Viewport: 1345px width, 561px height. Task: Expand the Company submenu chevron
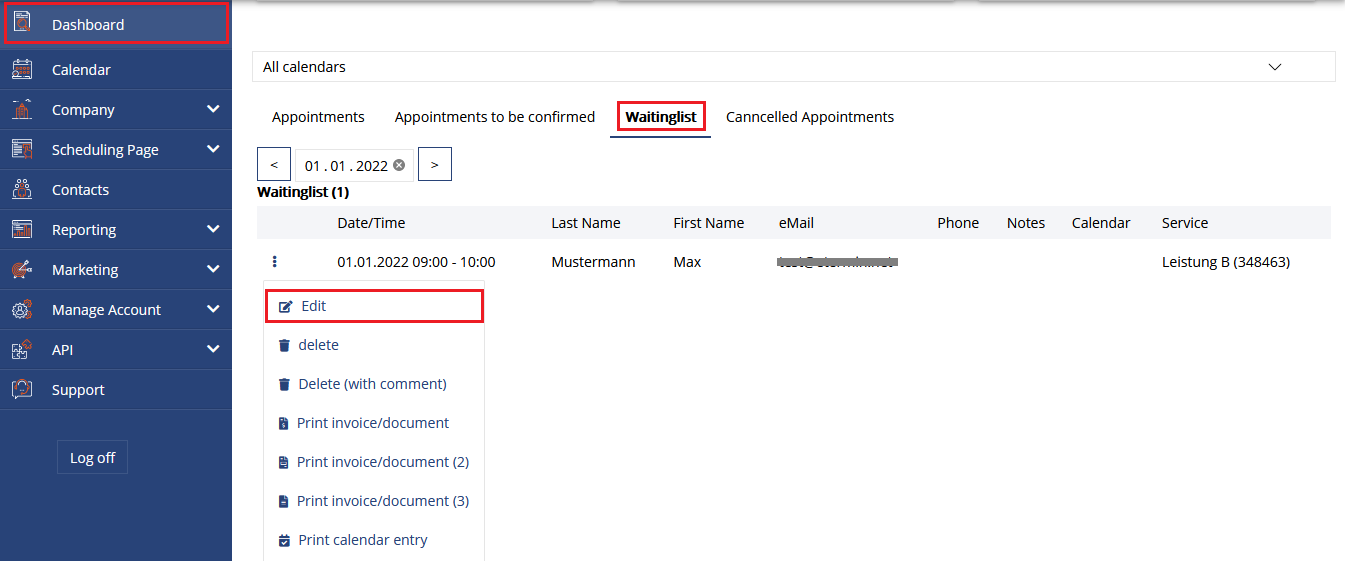(x=212, y=109)
